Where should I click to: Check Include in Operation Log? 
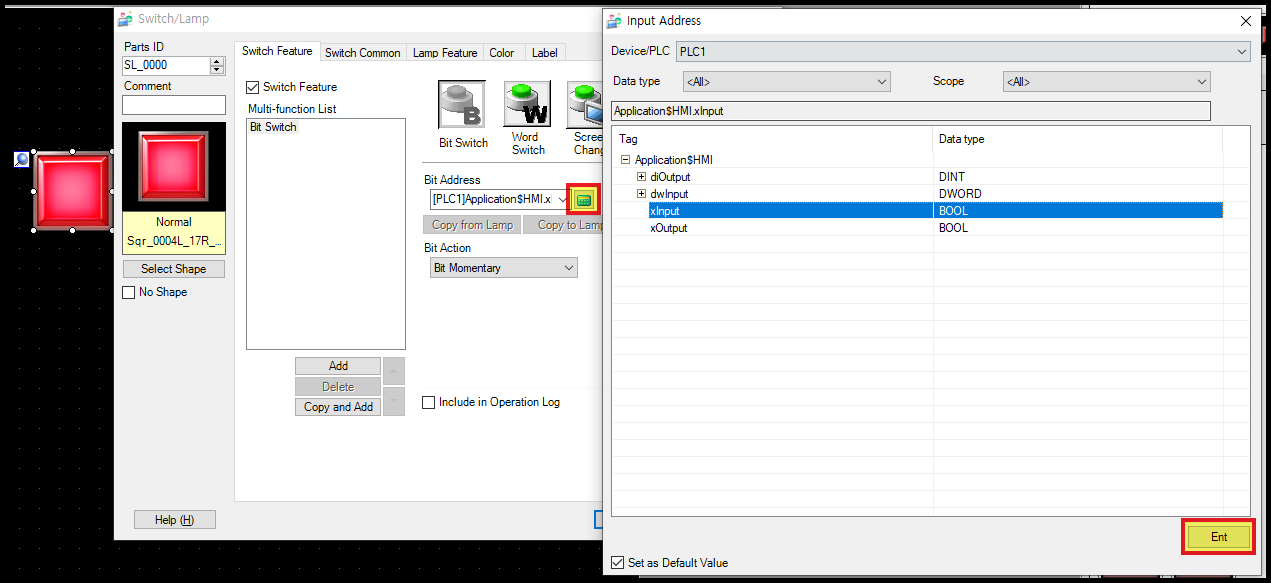(x=428, y=402)
